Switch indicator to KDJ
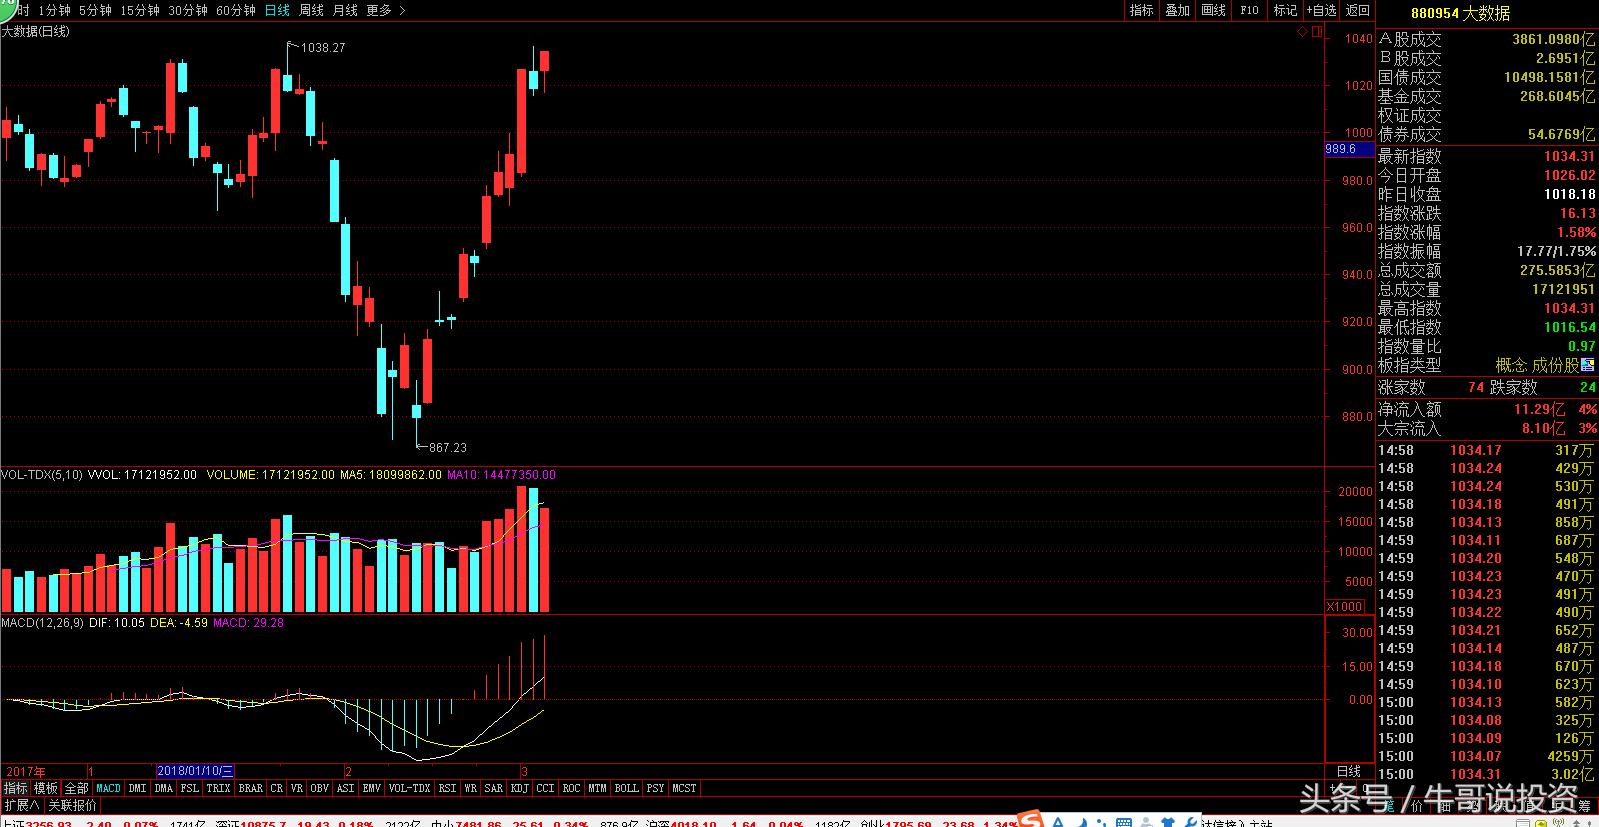The height and width of the screenshot is (827, 1599). click(519, 788)
